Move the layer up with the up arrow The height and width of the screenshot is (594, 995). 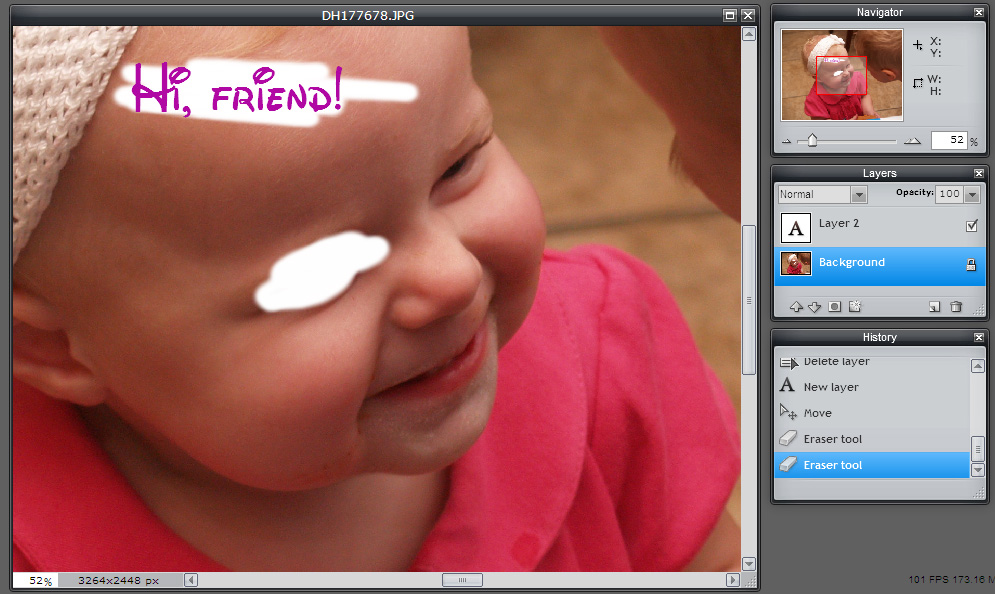pyautogui.click(x=796, y=307)
